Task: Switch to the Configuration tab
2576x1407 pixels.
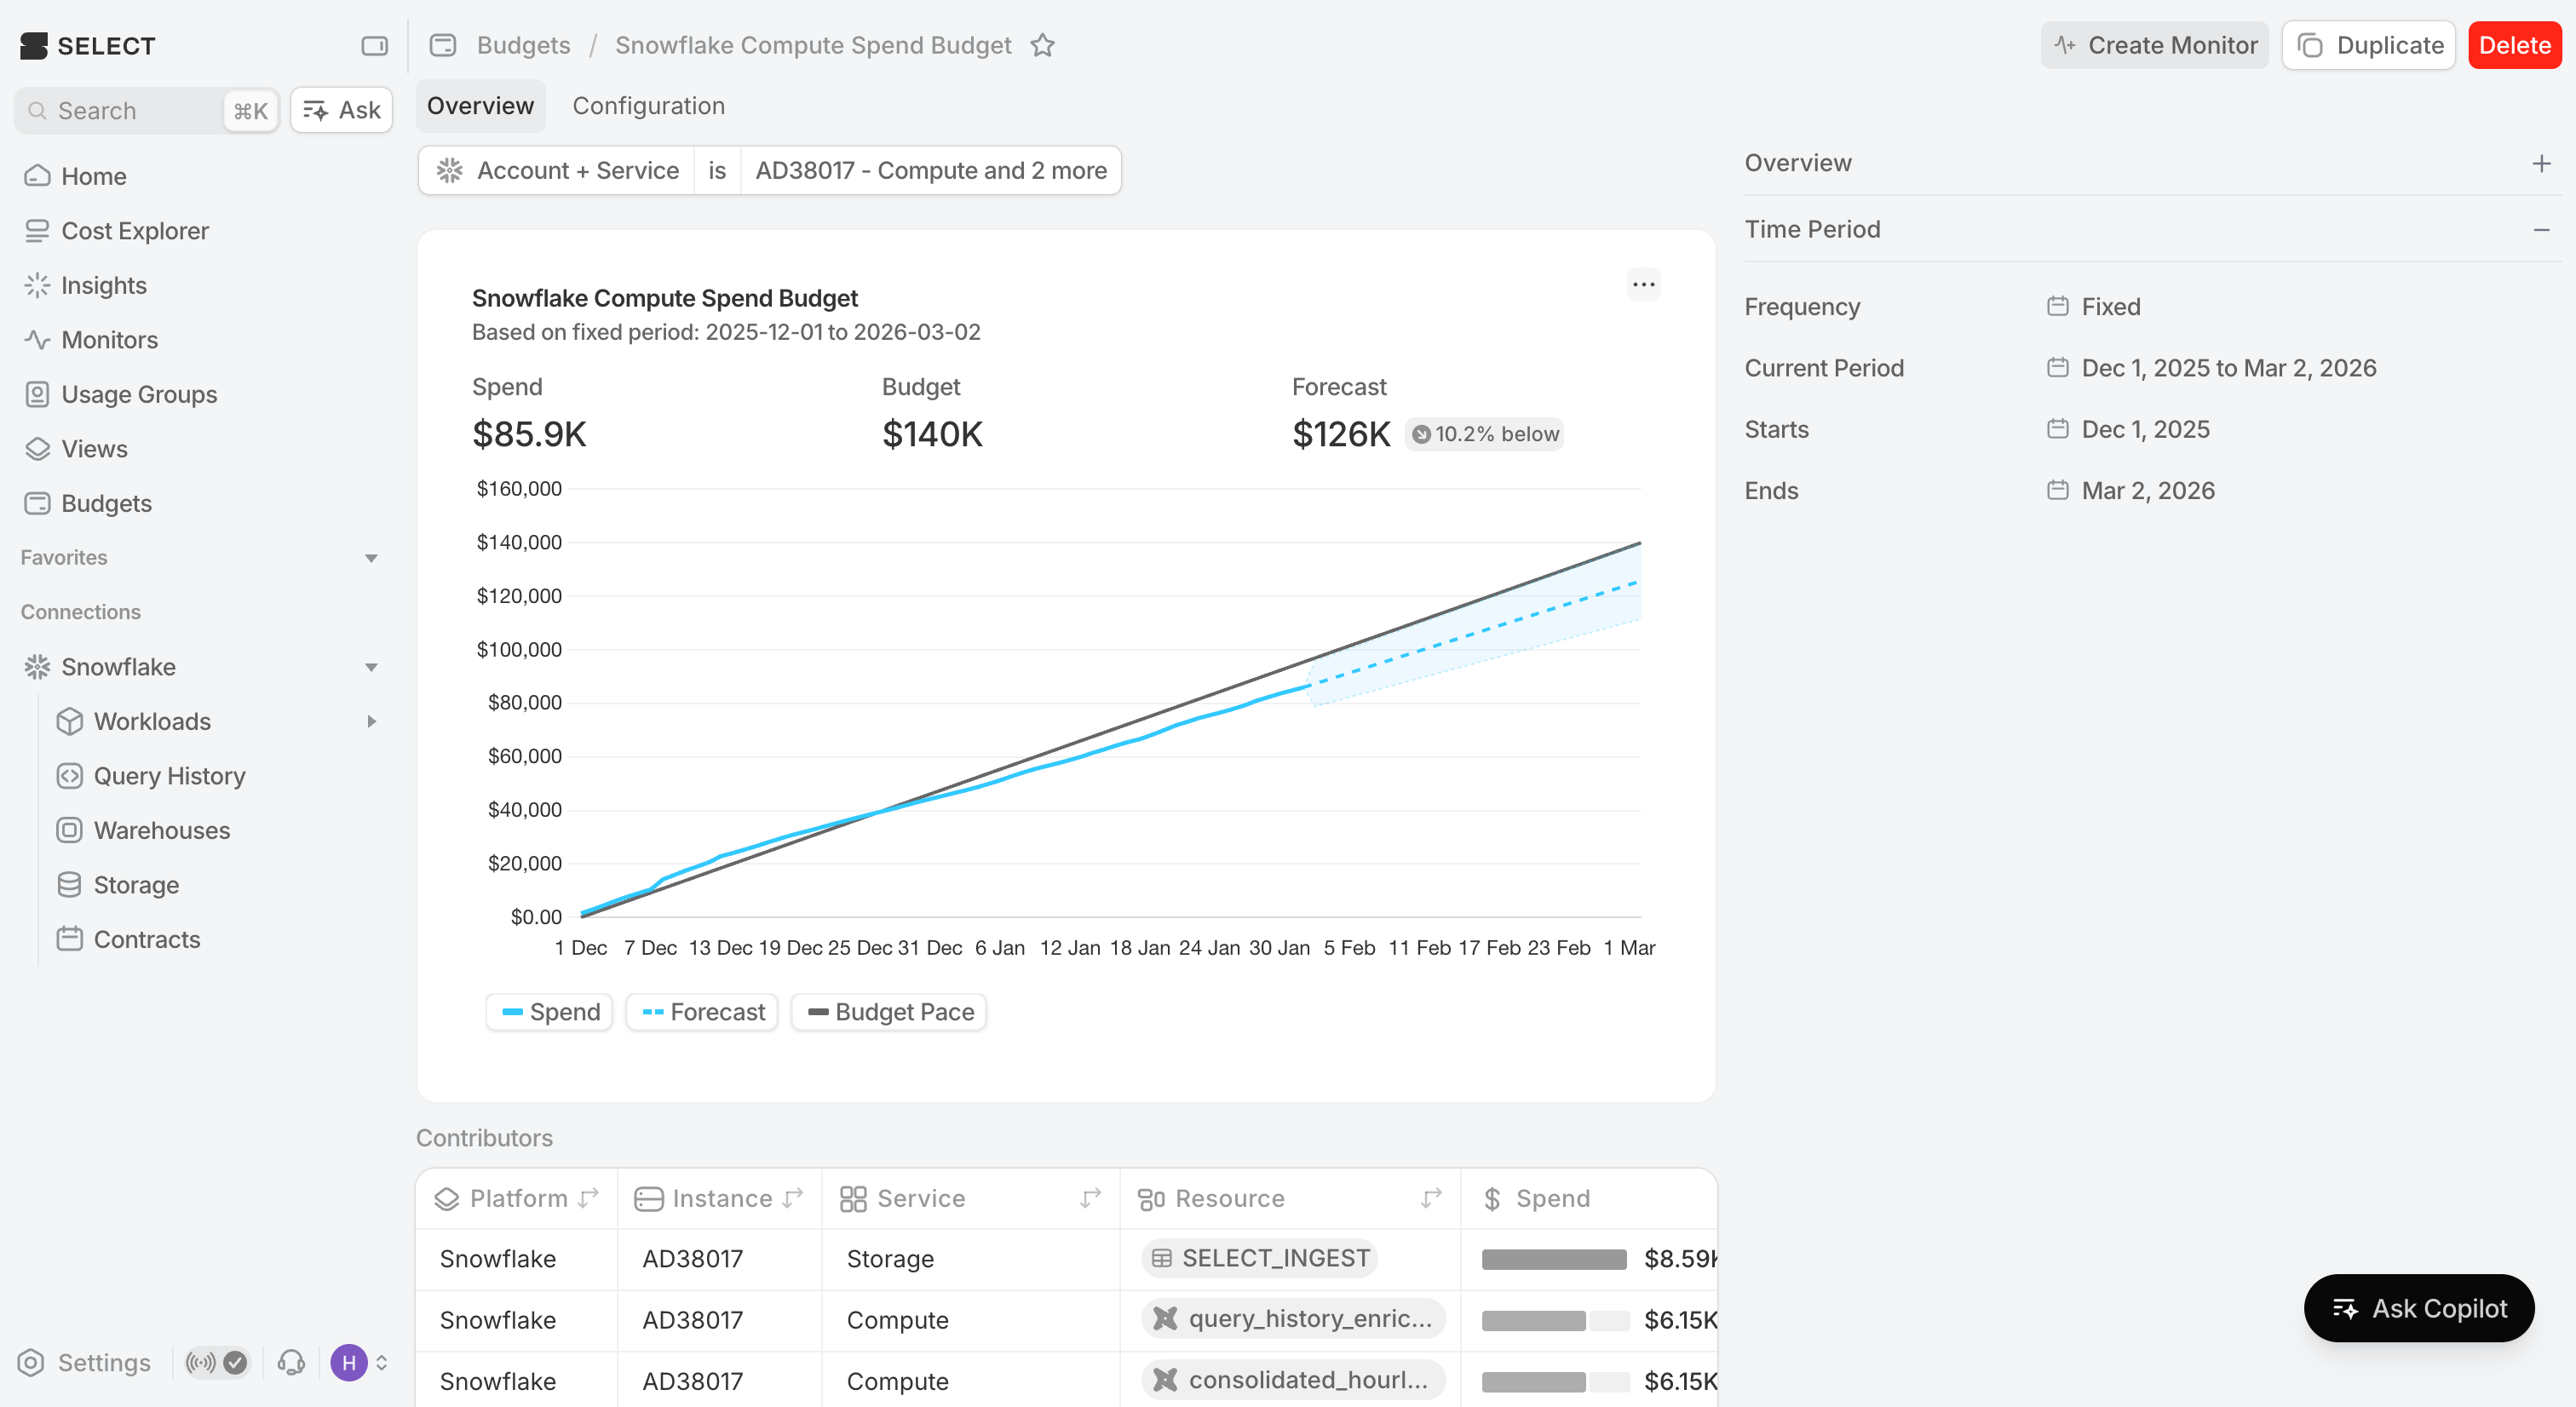Action: pyautogui.click(x=648, y=106)
